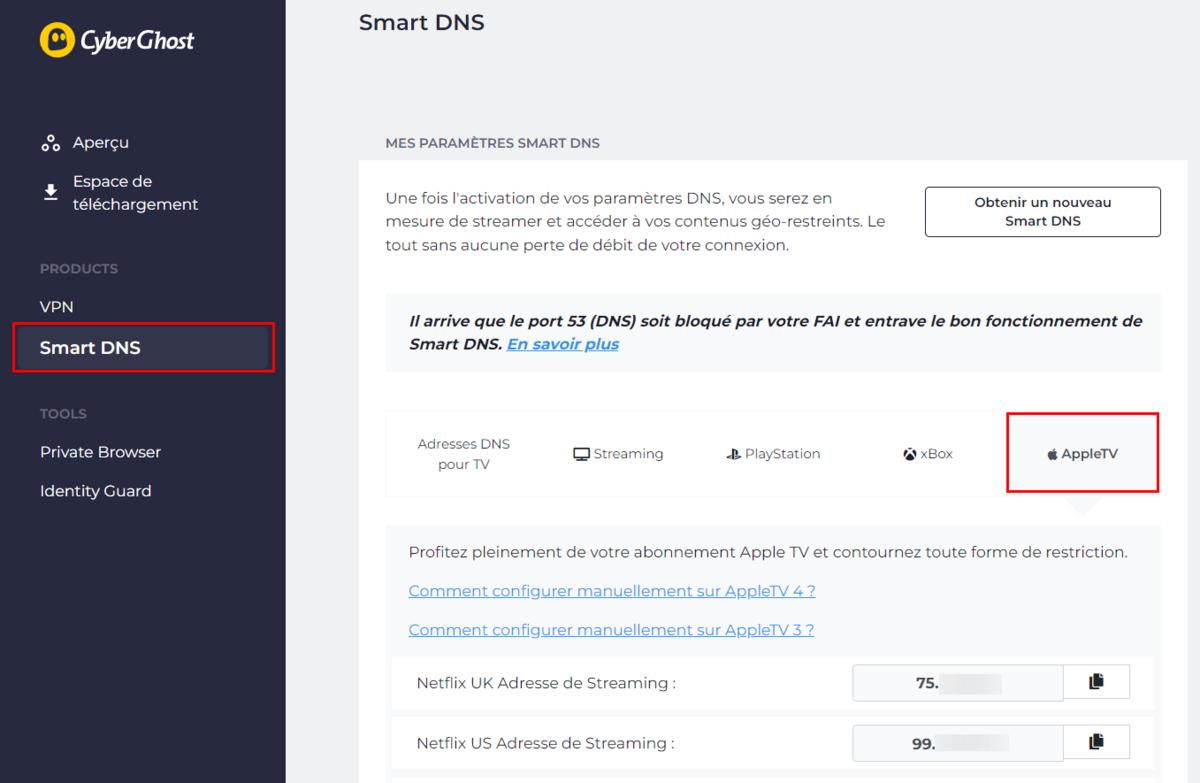Viewport: 1200px width, 783px height.
Task: Follow the En savoir plus link
Action: (x=563, y=344)
